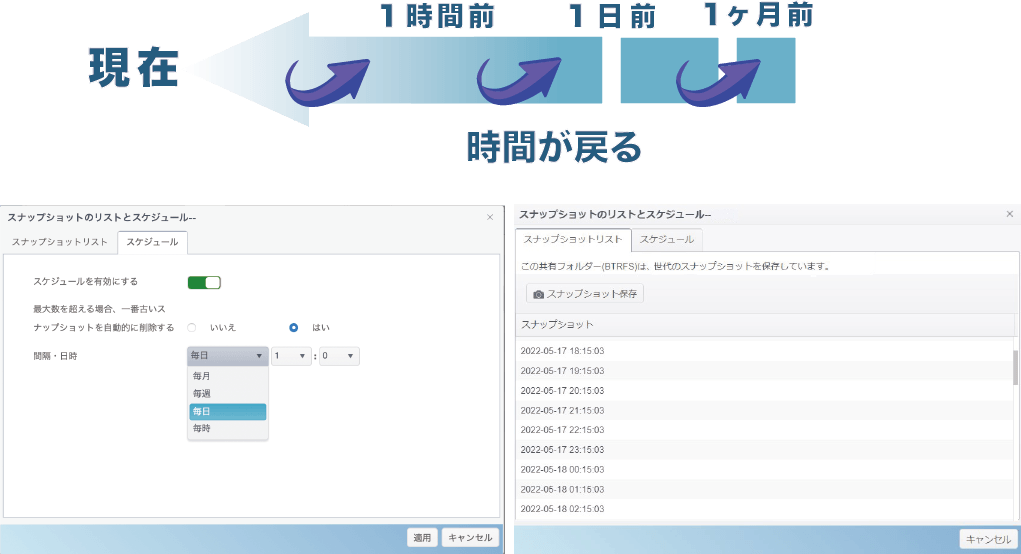Select the はい radio button
Image resolution: width=1021 pixels, height=554 pixels.
294,327
